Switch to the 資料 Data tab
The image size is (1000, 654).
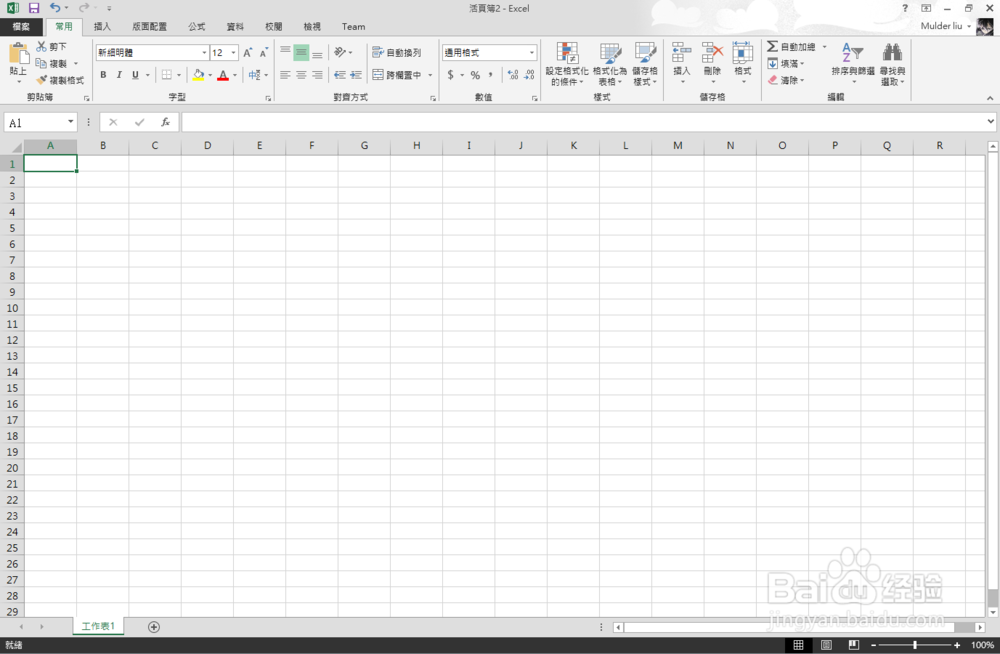click(235, 26)
